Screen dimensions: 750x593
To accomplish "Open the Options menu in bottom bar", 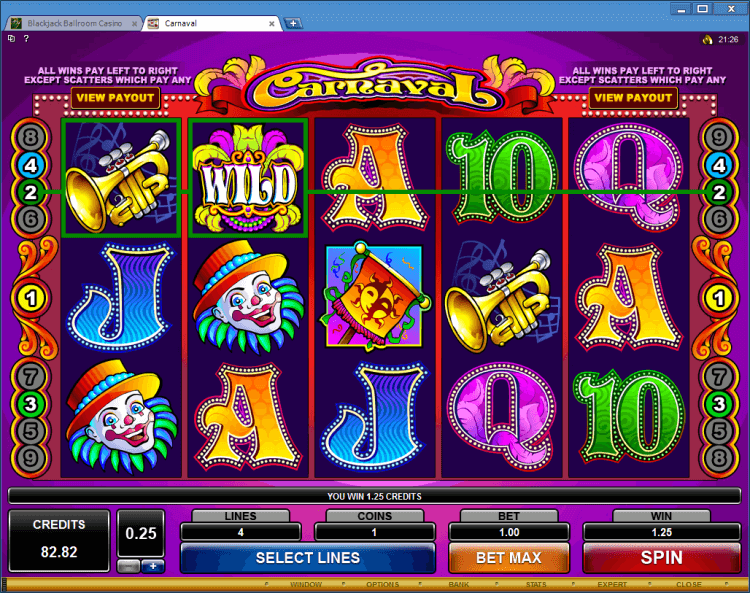I will (382, 584).
